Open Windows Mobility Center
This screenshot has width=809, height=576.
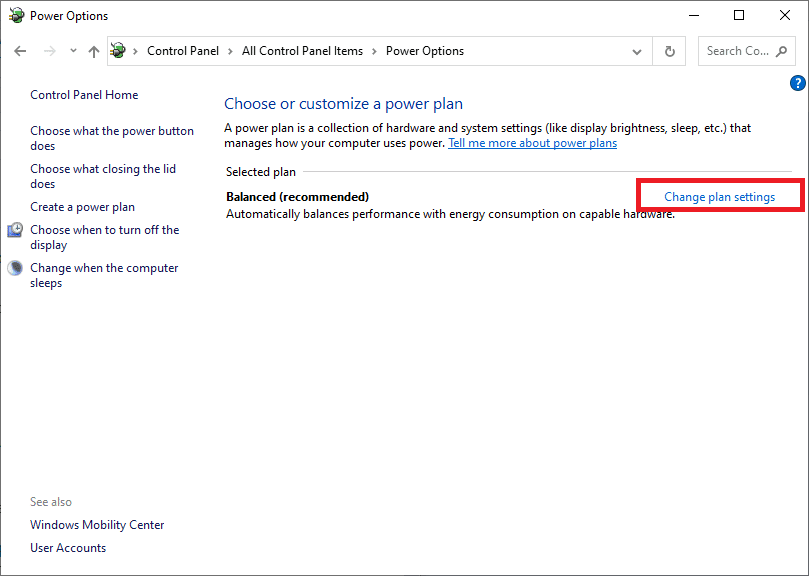click(97, 525)
